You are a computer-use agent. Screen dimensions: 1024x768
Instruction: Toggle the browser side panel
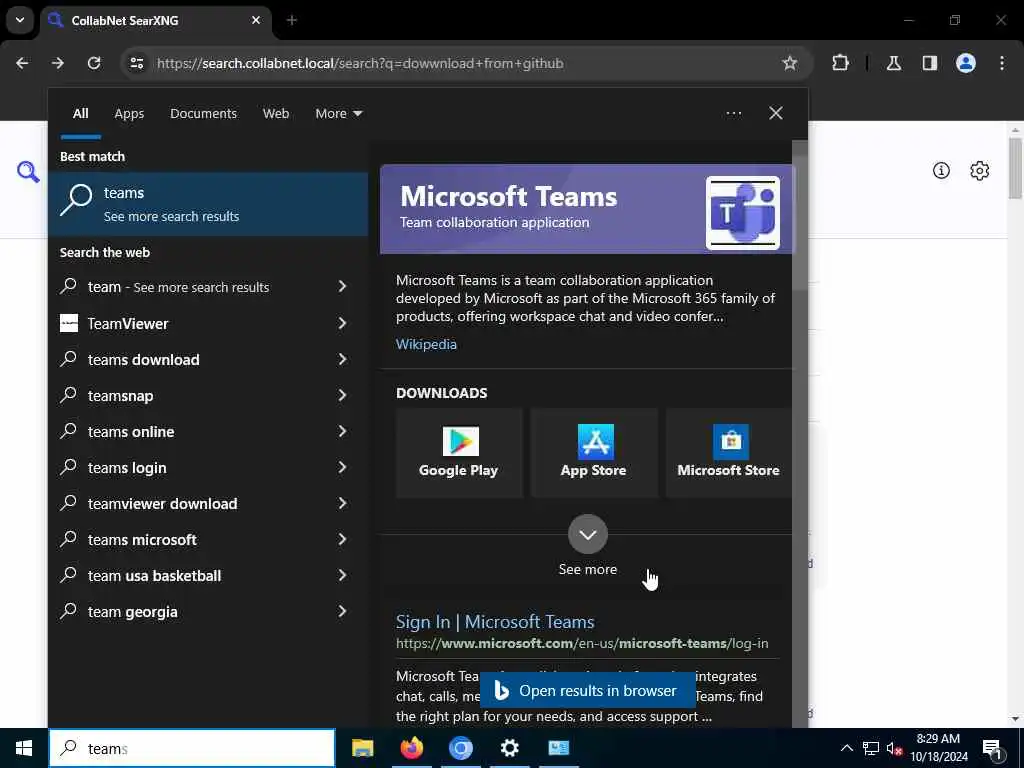(x=930, y=63)
